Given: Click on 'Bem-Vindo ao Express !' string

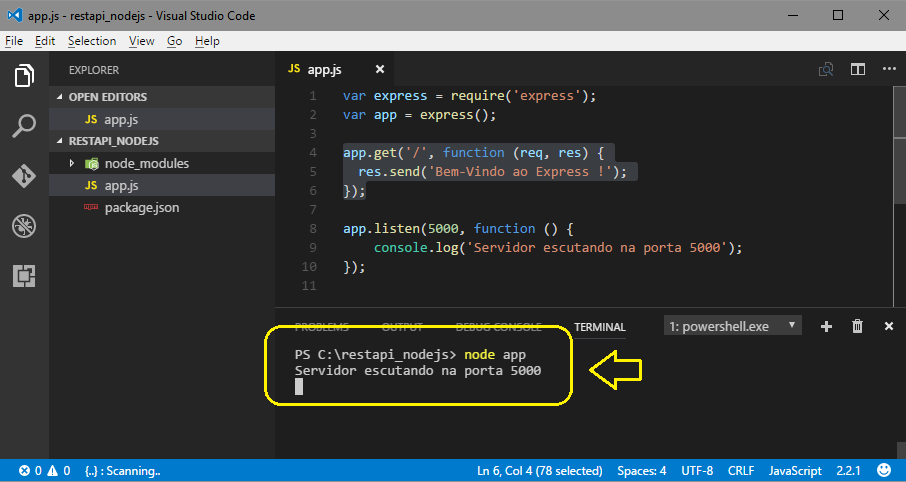Looking at the screenshot, I should (519, 172).
